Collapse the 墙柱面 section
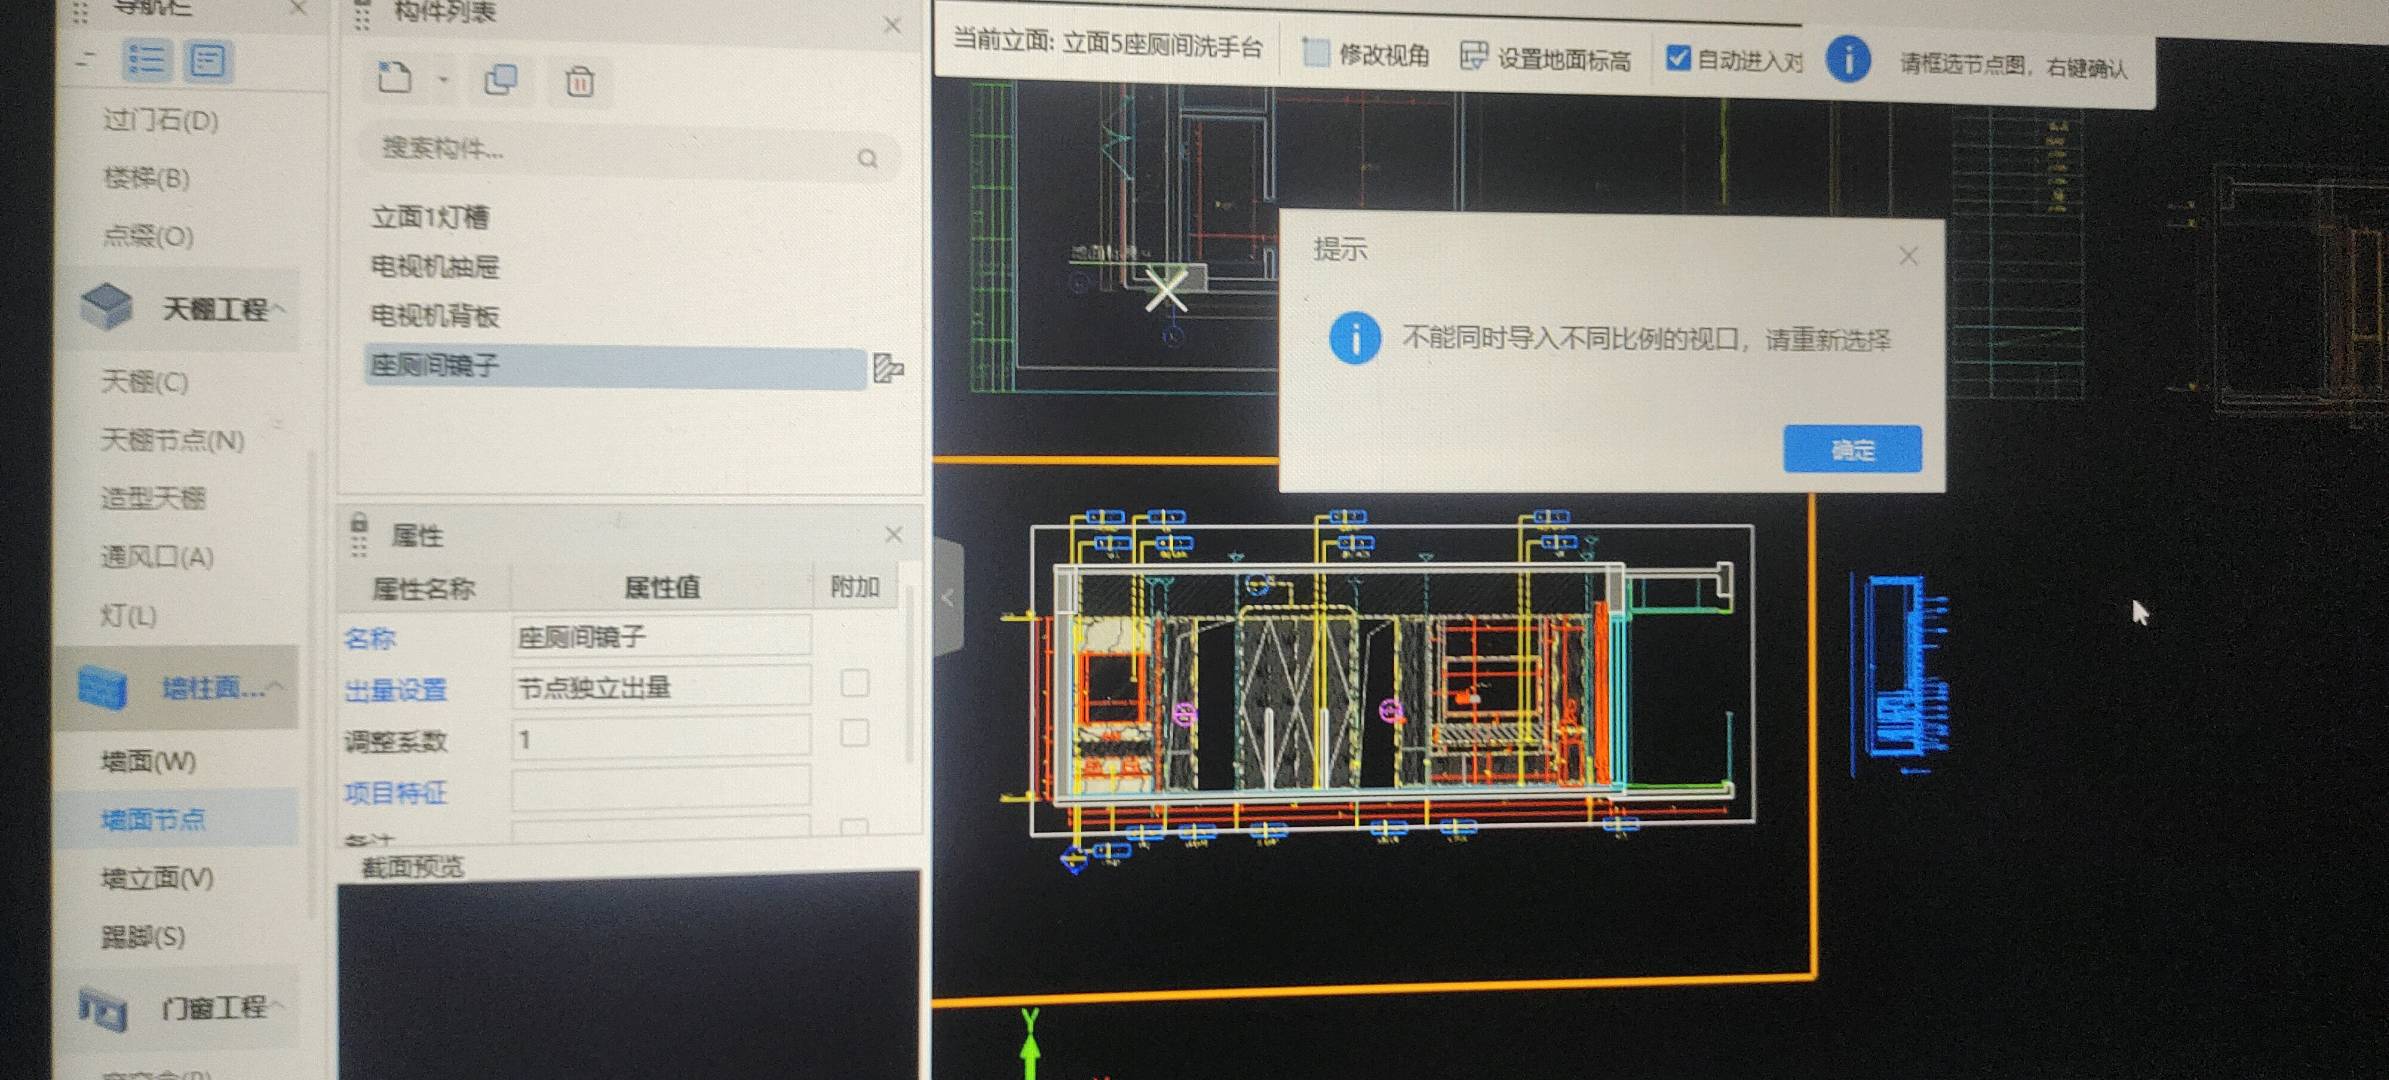This screenshot has height=1080, width=2389. coord(277,687)
